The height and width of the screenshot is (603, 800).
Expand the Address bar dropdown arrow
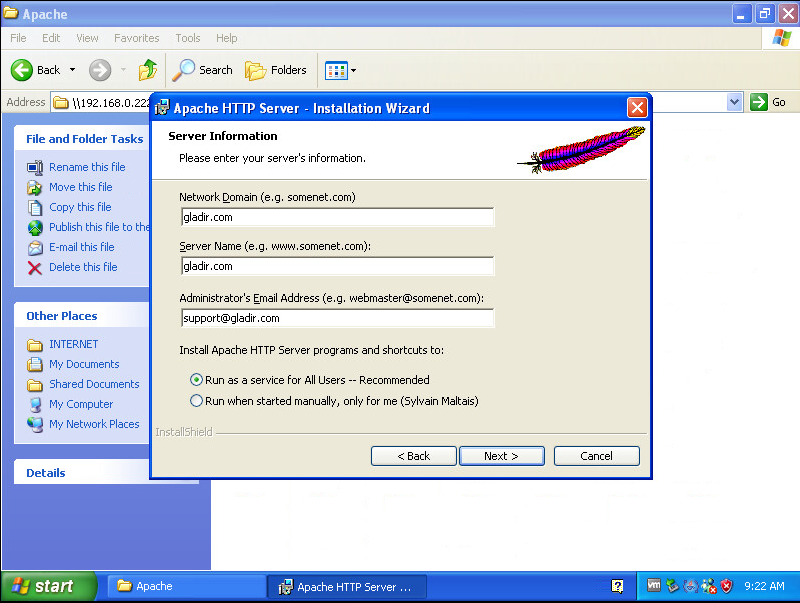pyautogui.click(x=735, y=102)
